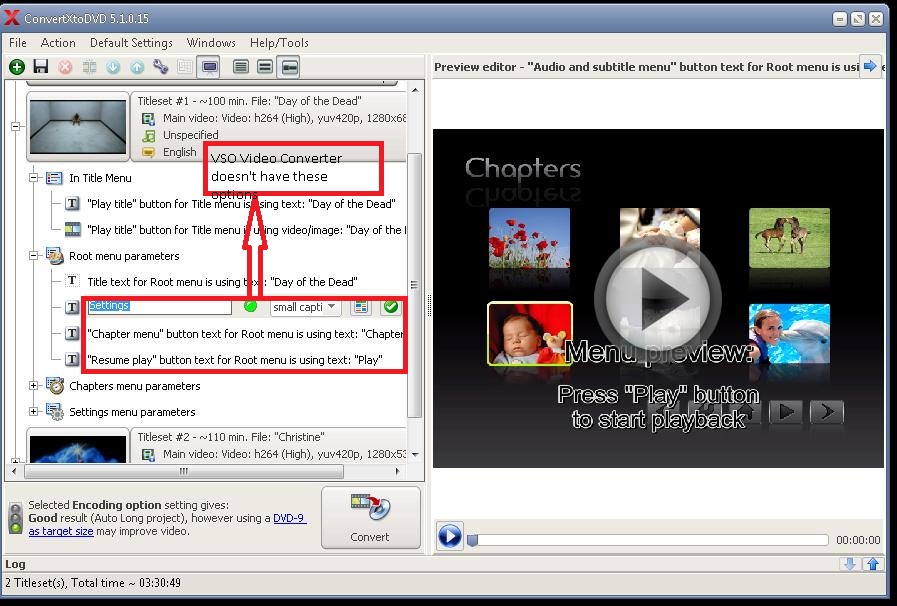897x606 pixels.
Task: Open the Action menu
Action: [x=58, y=43]
